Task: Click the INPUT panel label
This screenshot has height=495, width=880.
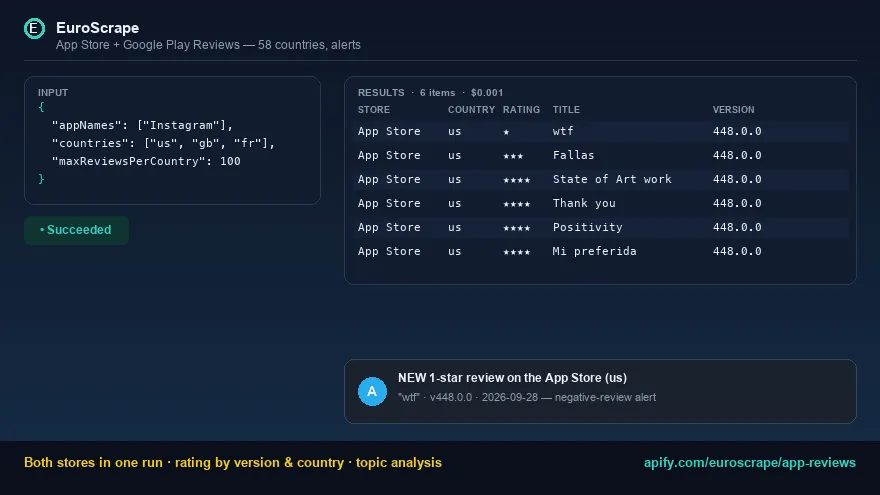Action: pyautogui.click(x=53, y=93)
